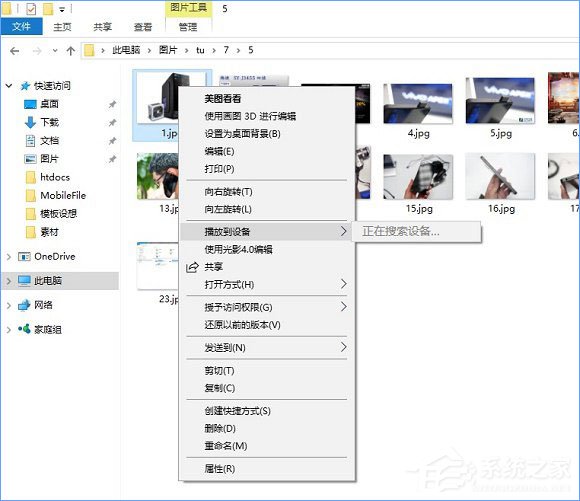This screenshot has width=580, height=501.
Task: Select 网络 in the navigation pane
Action: (x=43, y=305)
